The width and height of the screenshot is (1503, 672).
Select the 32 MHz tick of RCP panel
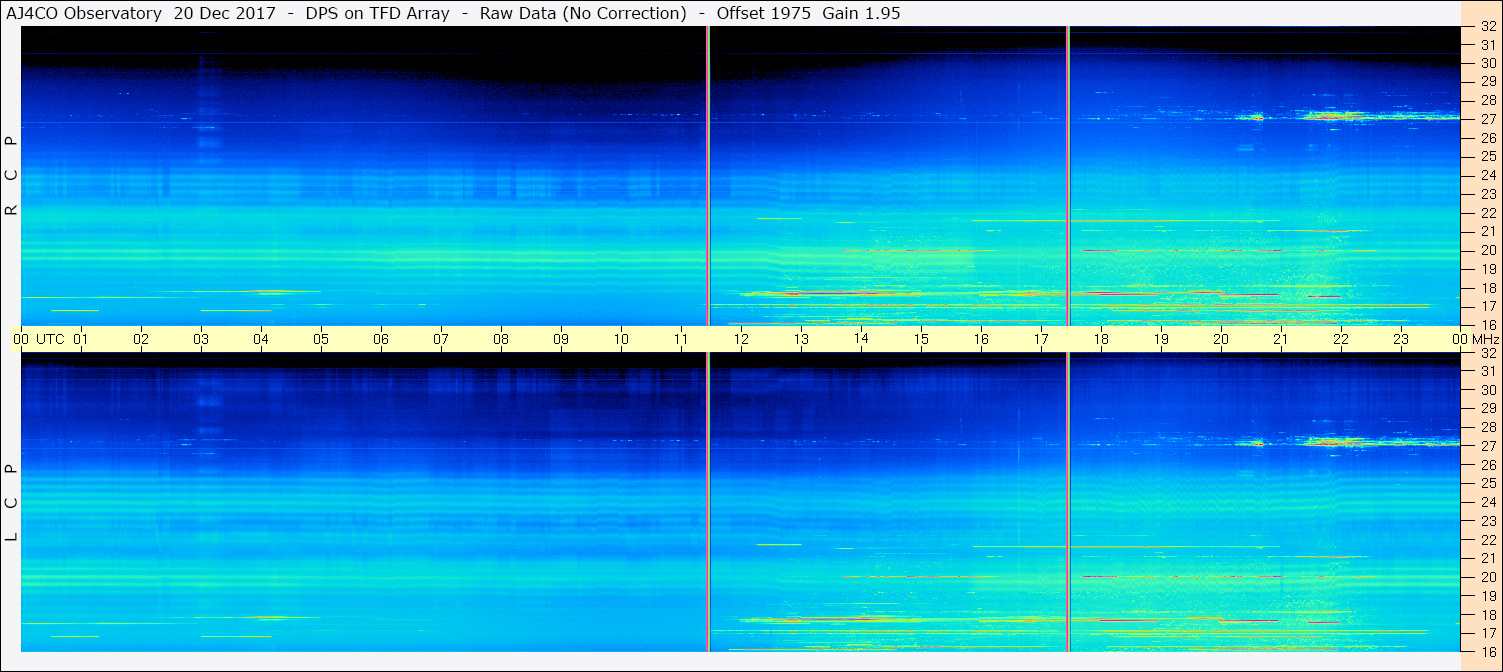tap(1487, 28)
